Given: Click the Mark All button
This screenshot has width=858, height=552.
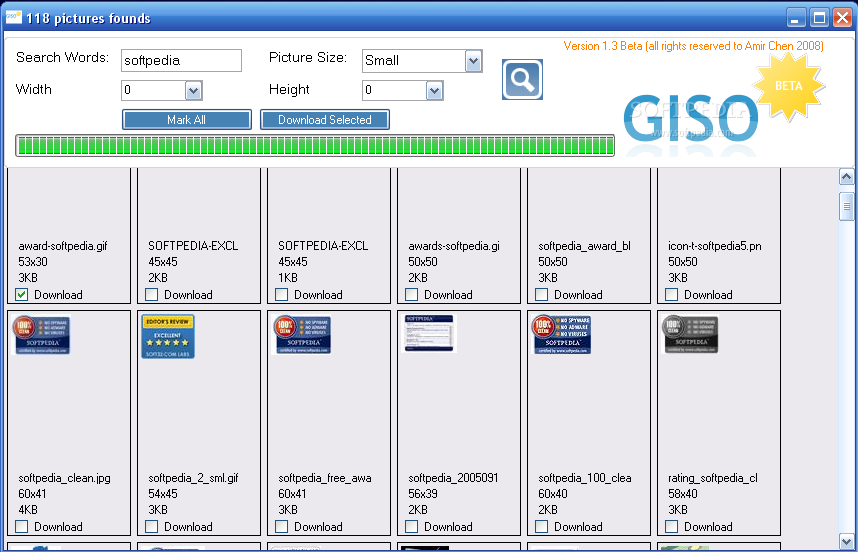Looking at the screenshot, I should click(187, 120).
